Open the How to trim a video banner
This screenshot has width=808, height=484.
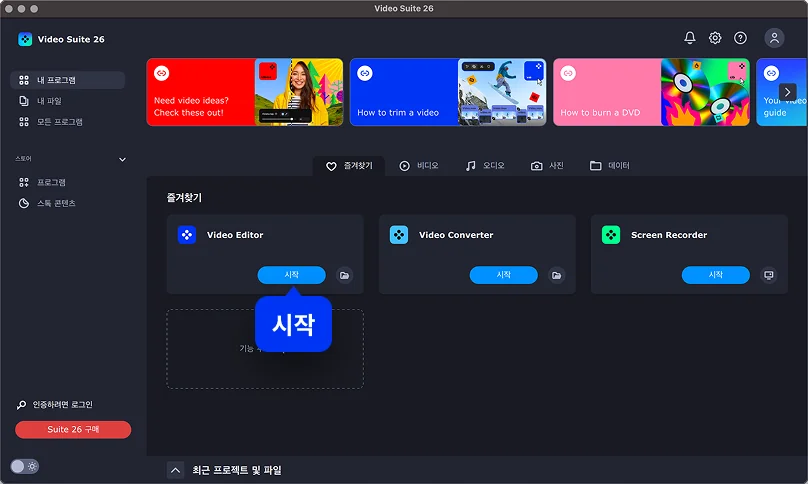point(448,92)
